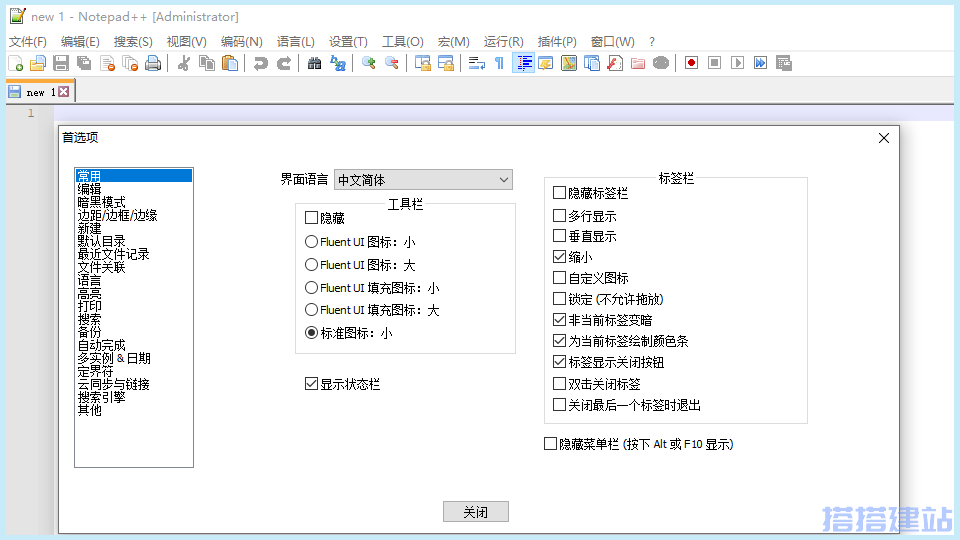Click the Save All toolbar icon
This screenshot has width=960, height=540.
84,63
